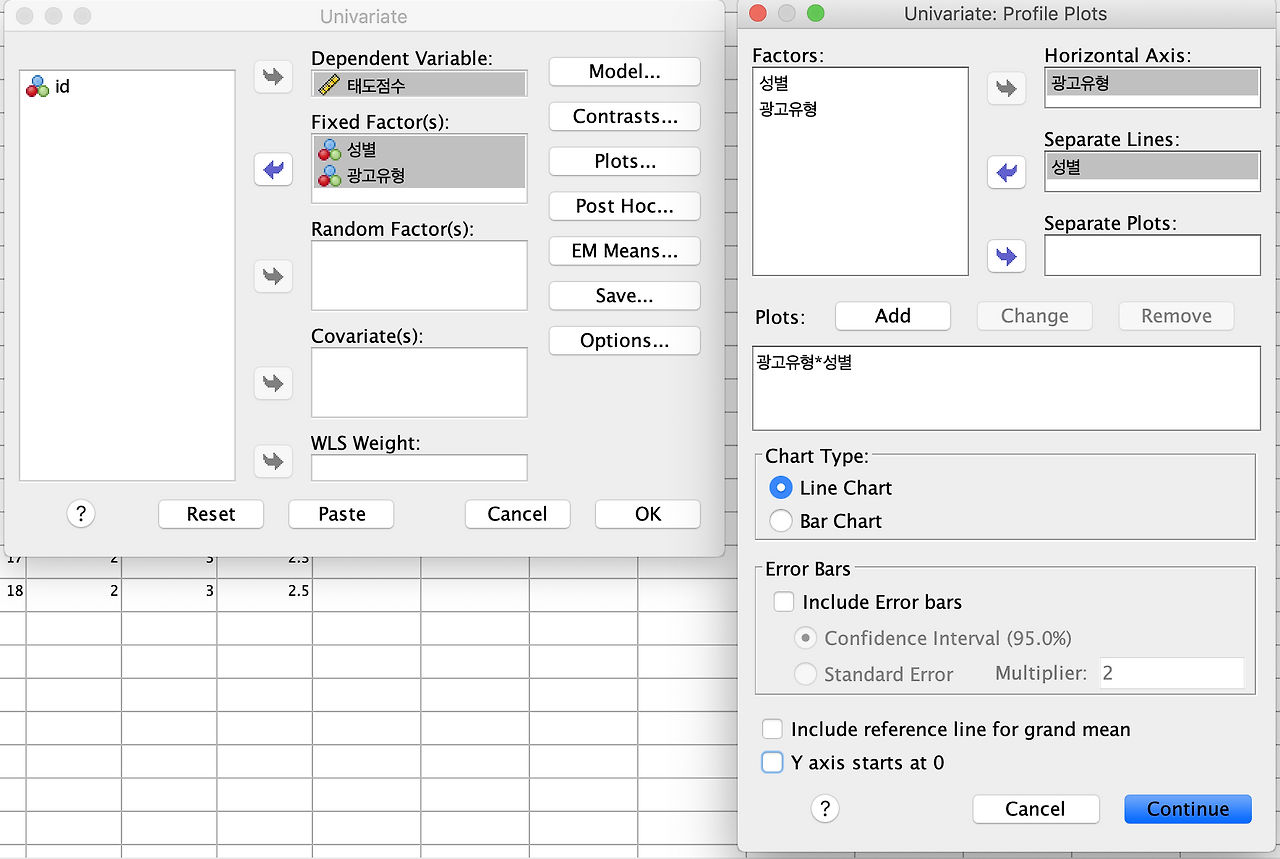1280x859 pixels.
Task: Click Cancel in Profile Plots dialog
Action: click(x=1035, y=809)
